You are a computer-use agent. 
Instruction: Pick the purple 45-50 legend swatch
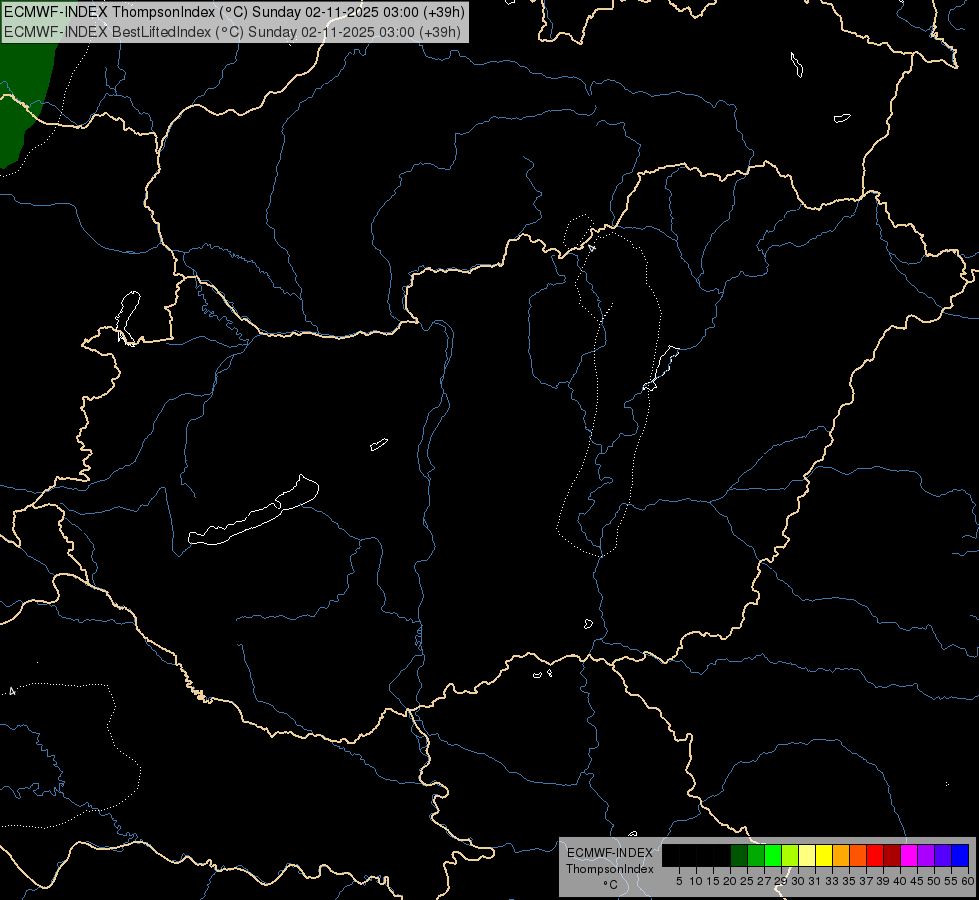(926, 855)
